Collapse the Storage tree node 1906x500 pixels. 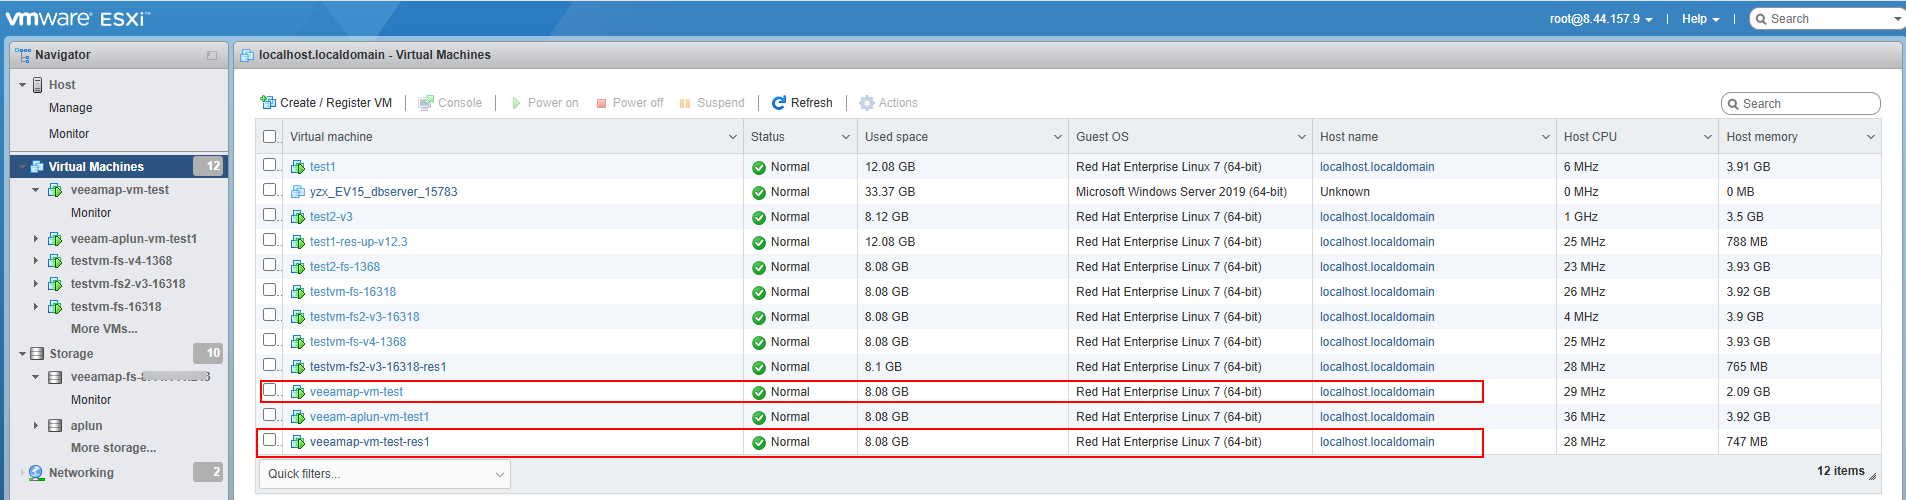(22, 354)
